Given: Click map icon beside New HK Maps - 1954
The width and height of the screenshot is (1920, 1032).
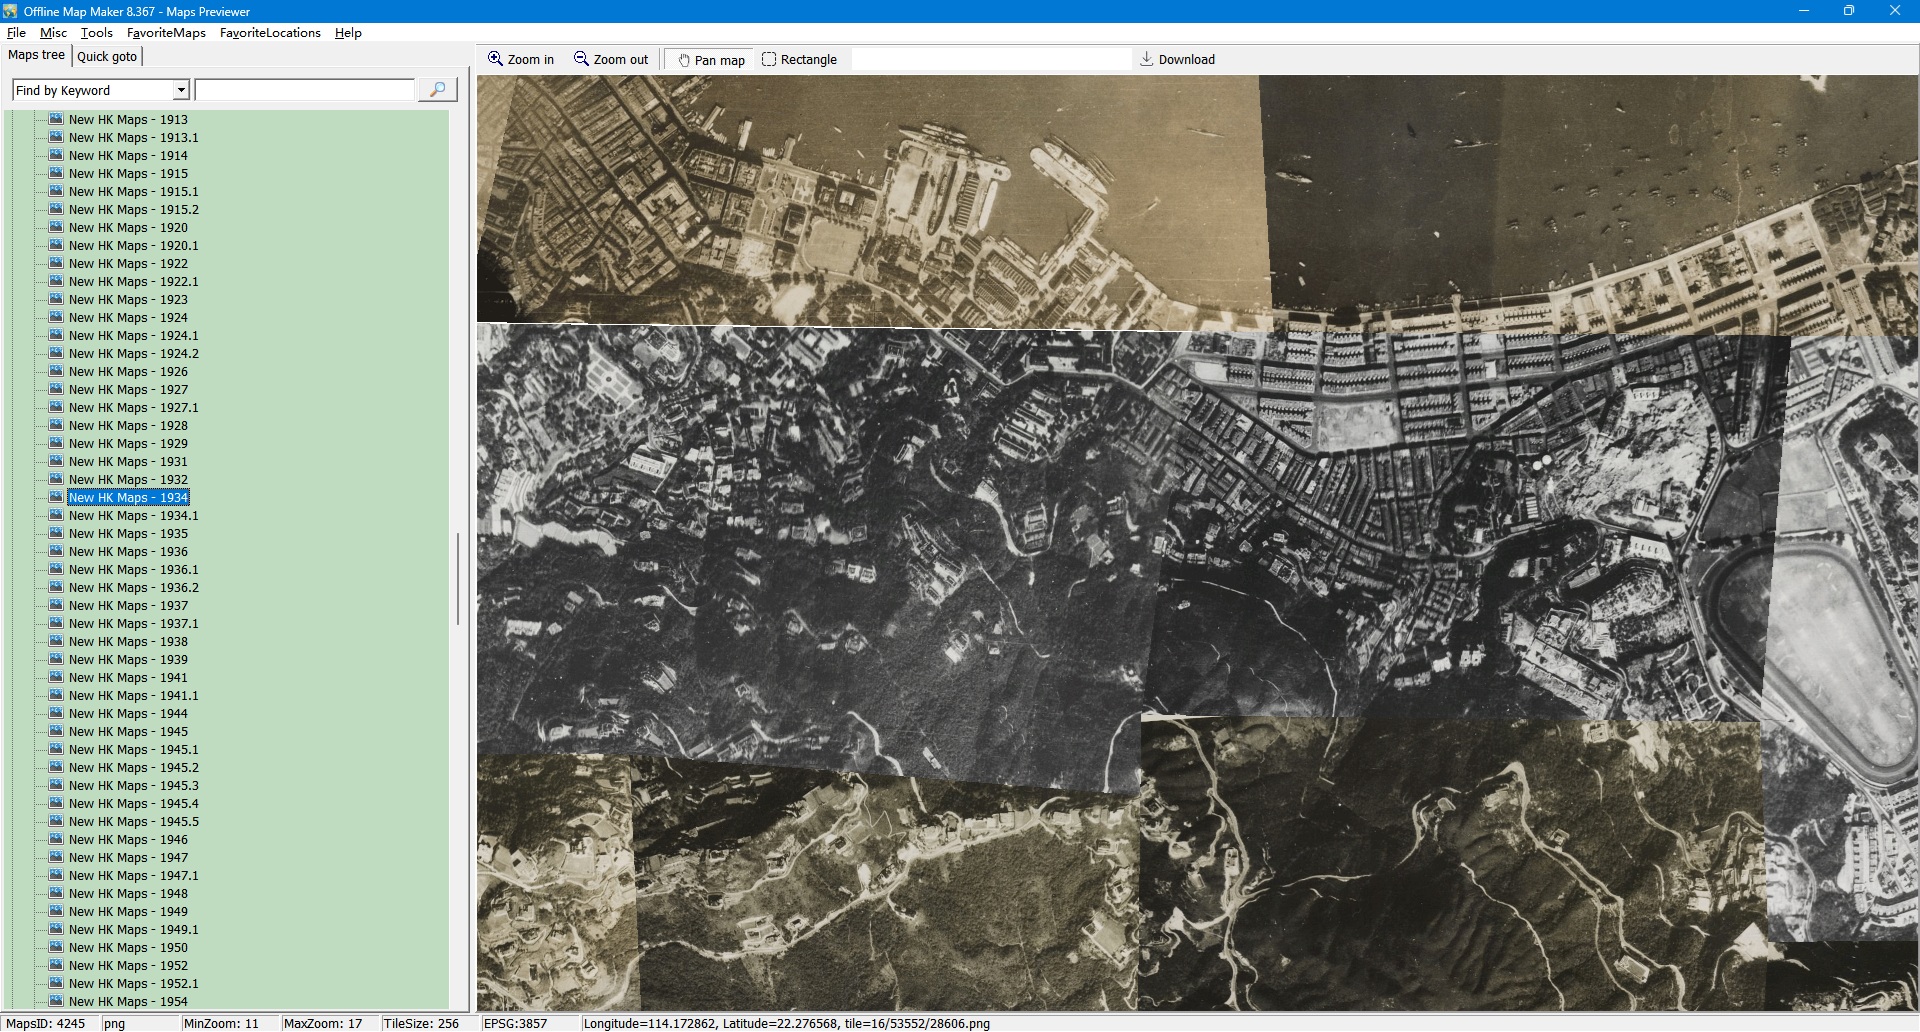Looking at the screenshot, I should (56, 1001).
